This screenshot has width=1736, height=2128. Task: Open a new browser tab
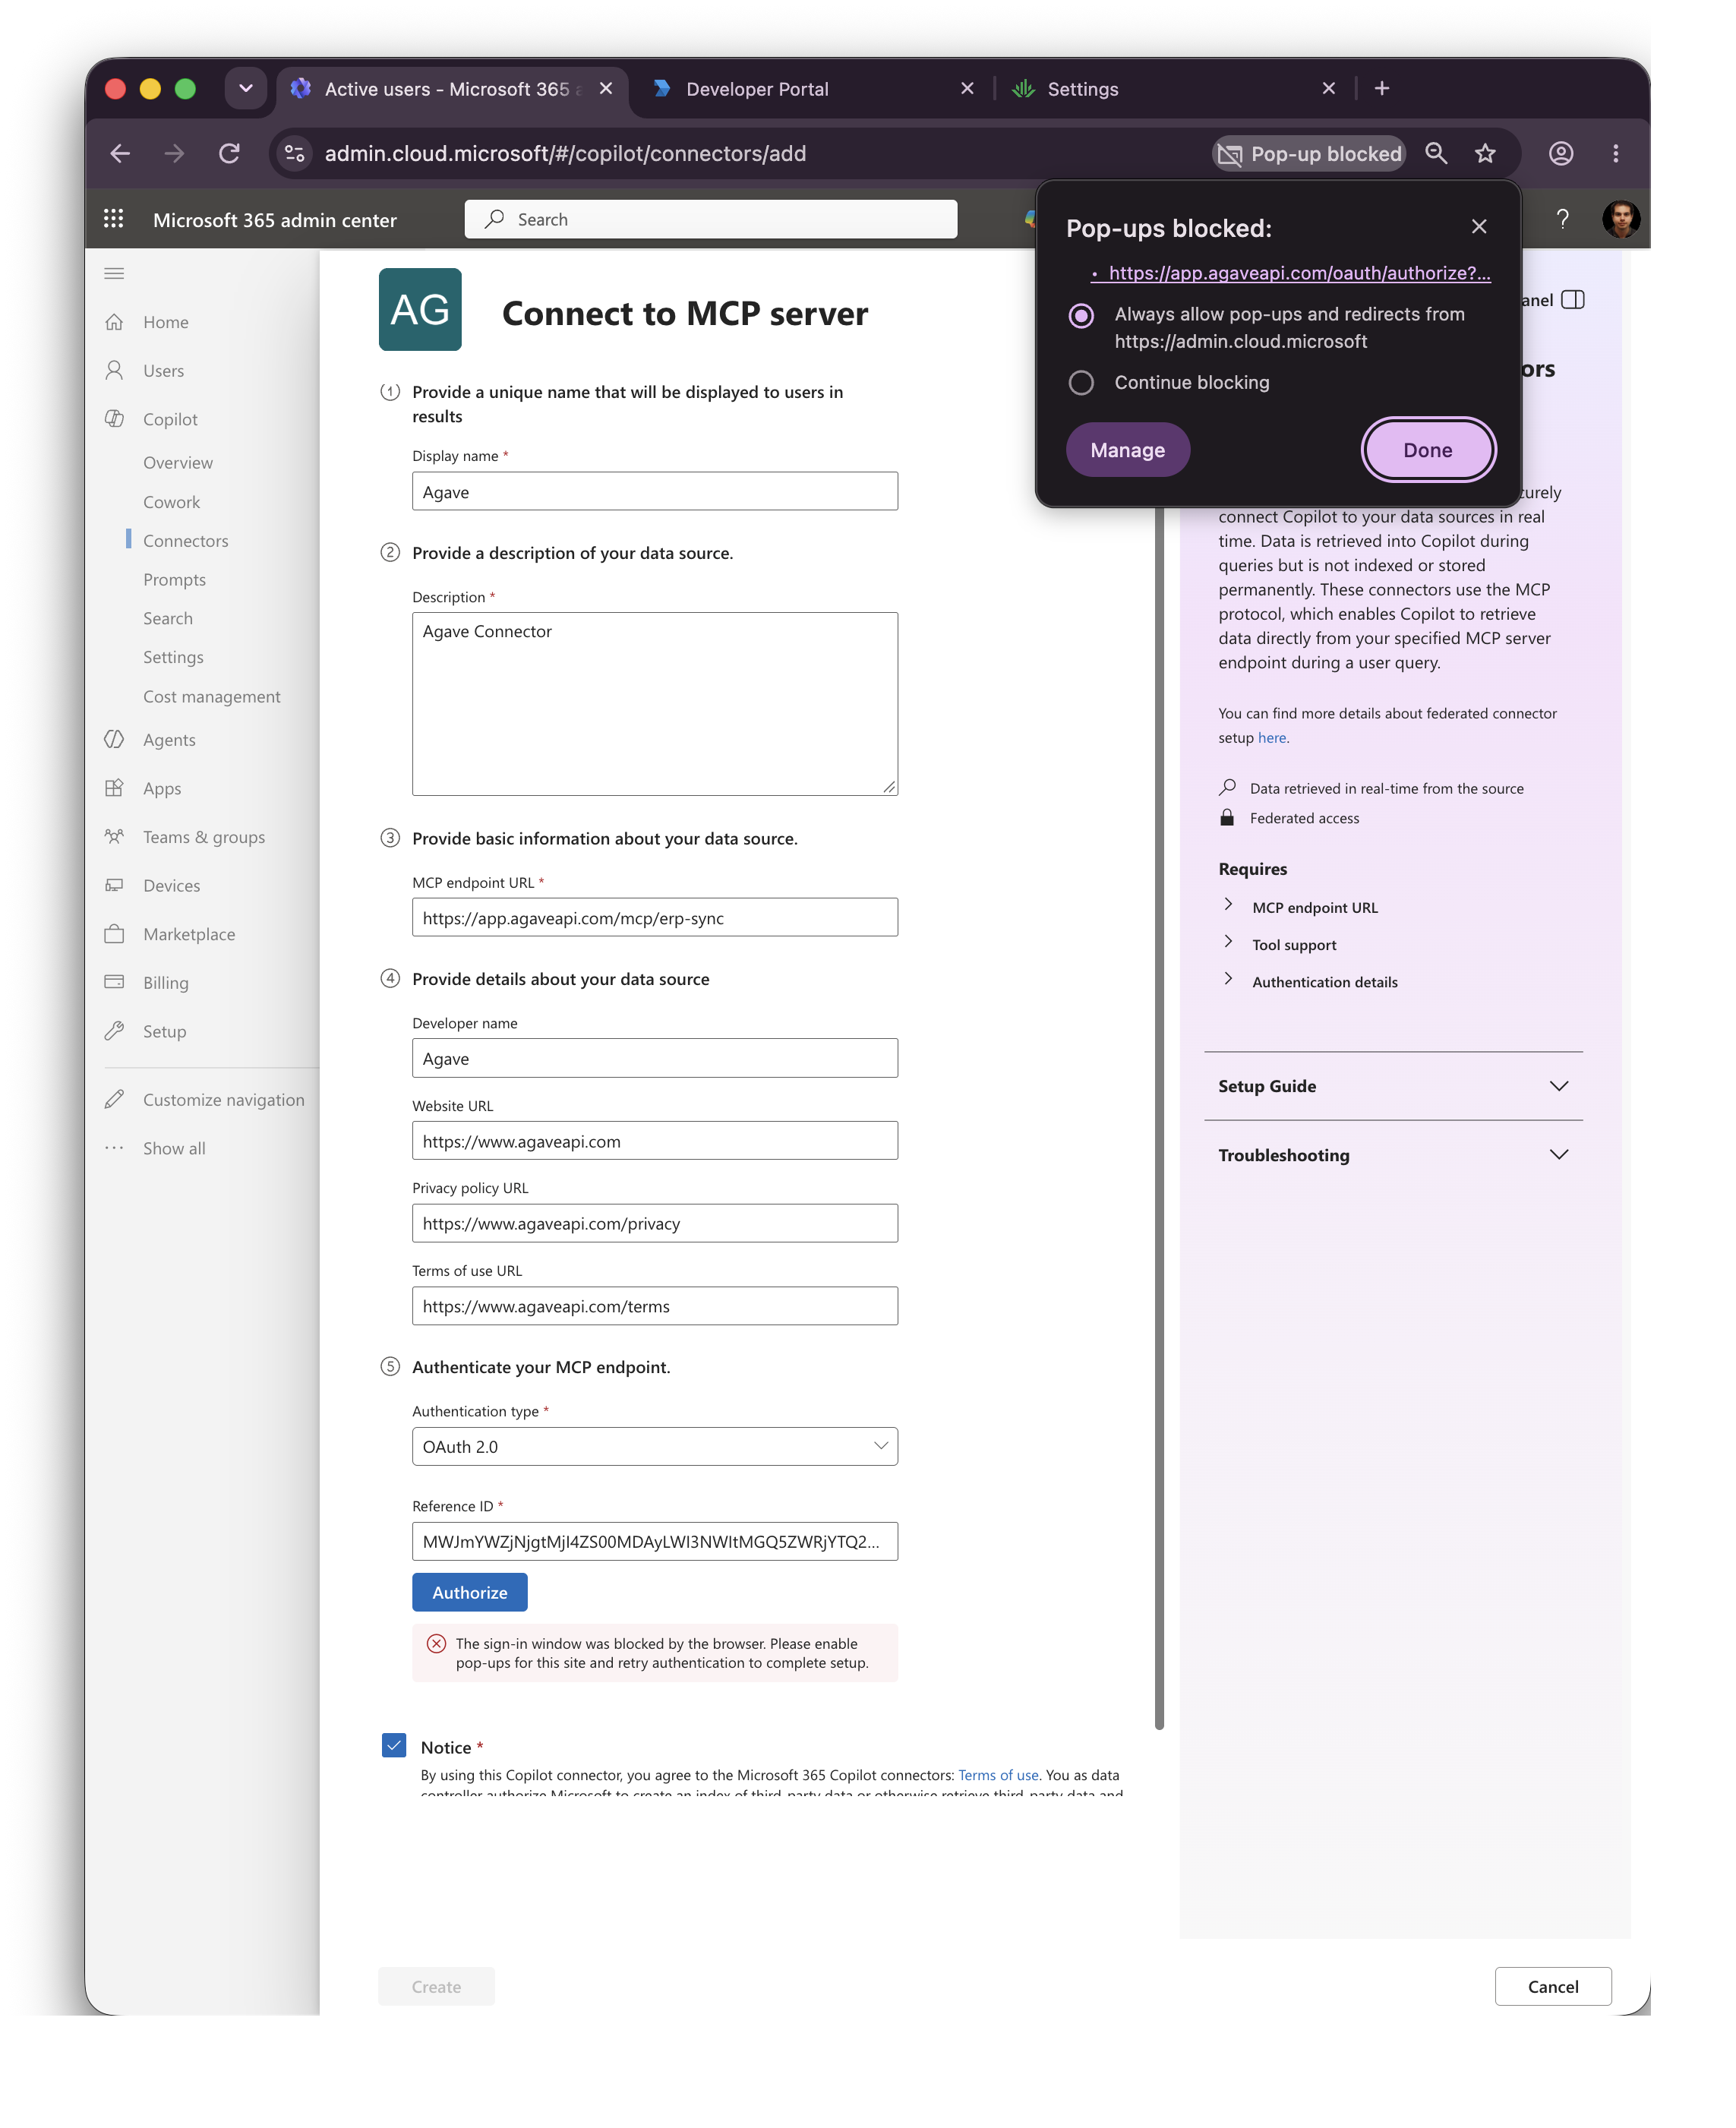1381,89
